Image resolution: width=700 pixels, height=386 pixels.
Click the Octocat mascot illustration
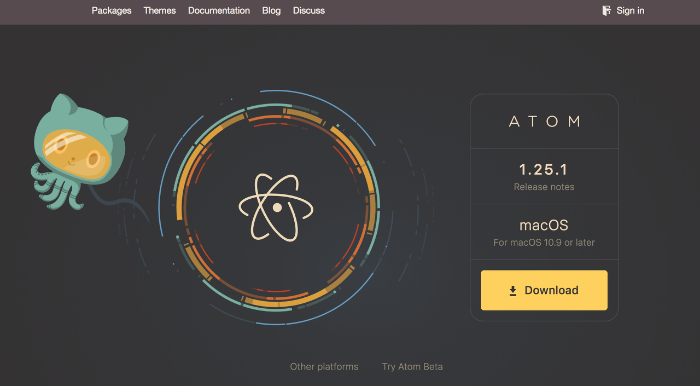(x=81, y=152)
